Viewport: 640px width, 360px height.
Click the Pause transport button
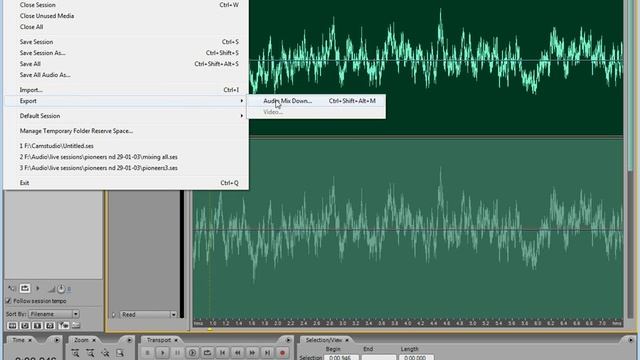(178, 353)
